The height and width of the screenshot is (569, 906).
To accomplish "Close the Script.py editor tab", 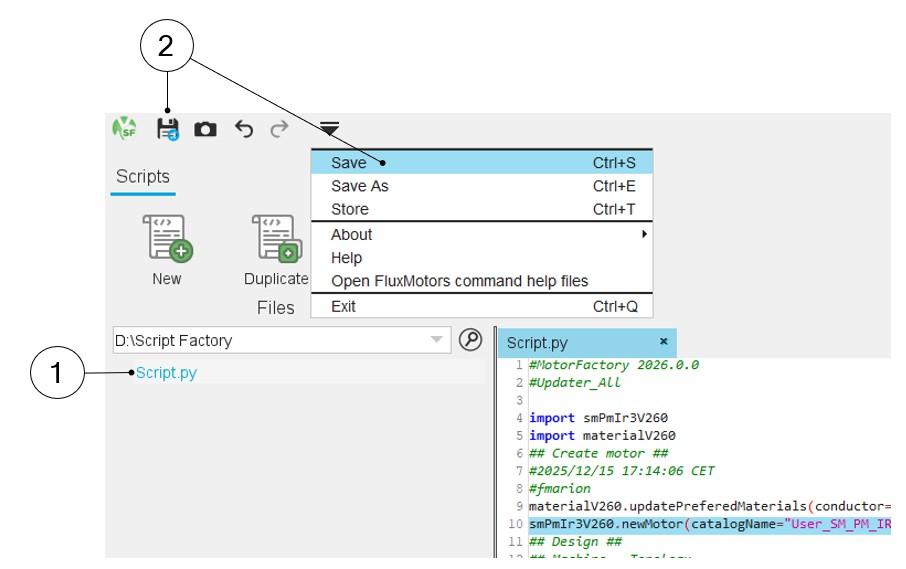I will pos(663,342).
